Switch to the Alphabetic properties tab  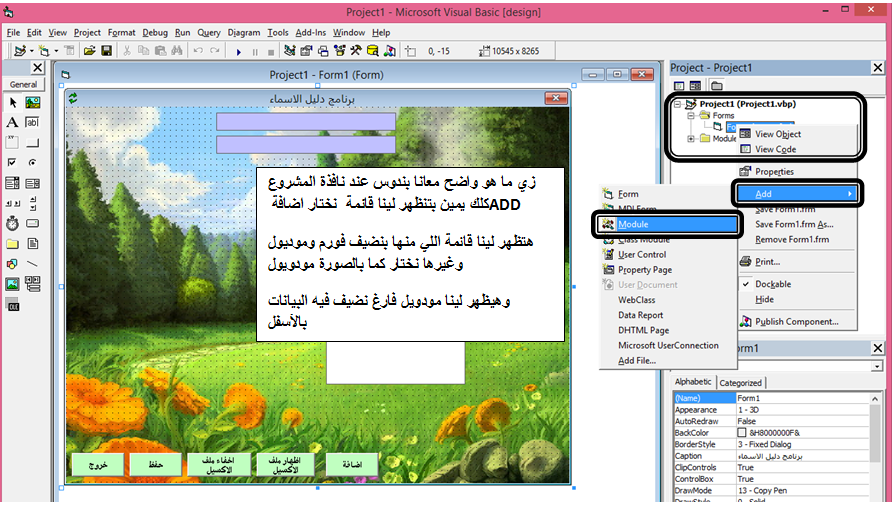693,382
